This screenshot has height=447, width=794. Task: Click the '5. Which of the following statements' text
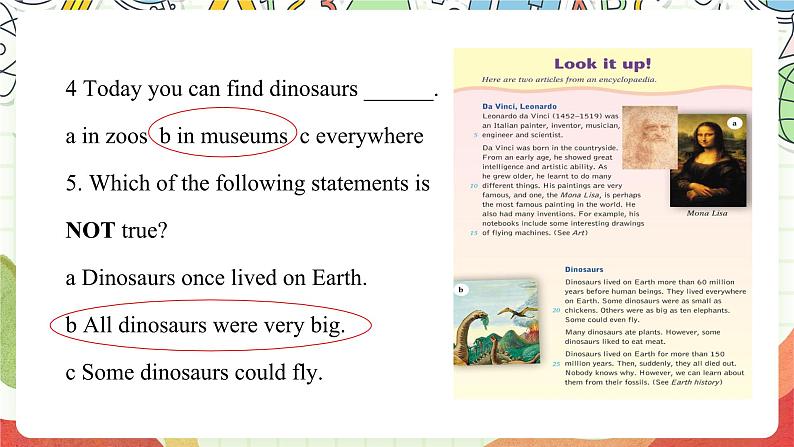(x=248, y=184)
